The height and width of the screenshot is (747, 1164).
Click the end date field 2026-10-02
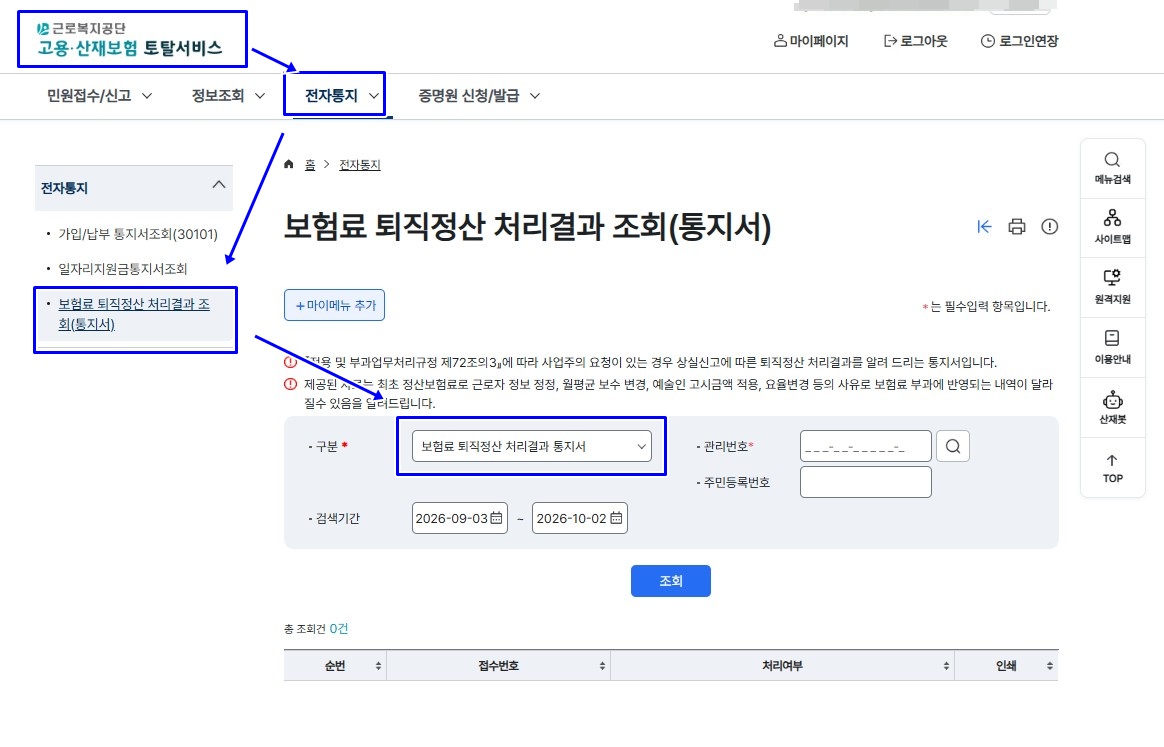(x=580, y=518)
